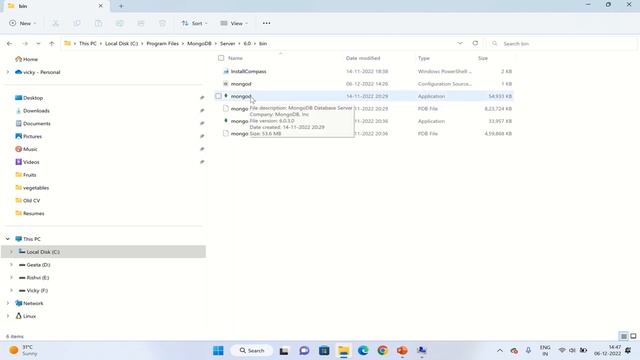This screenshot has width=640, height=360.
Task: Open the Music folder shortcut
Action: 26,149
